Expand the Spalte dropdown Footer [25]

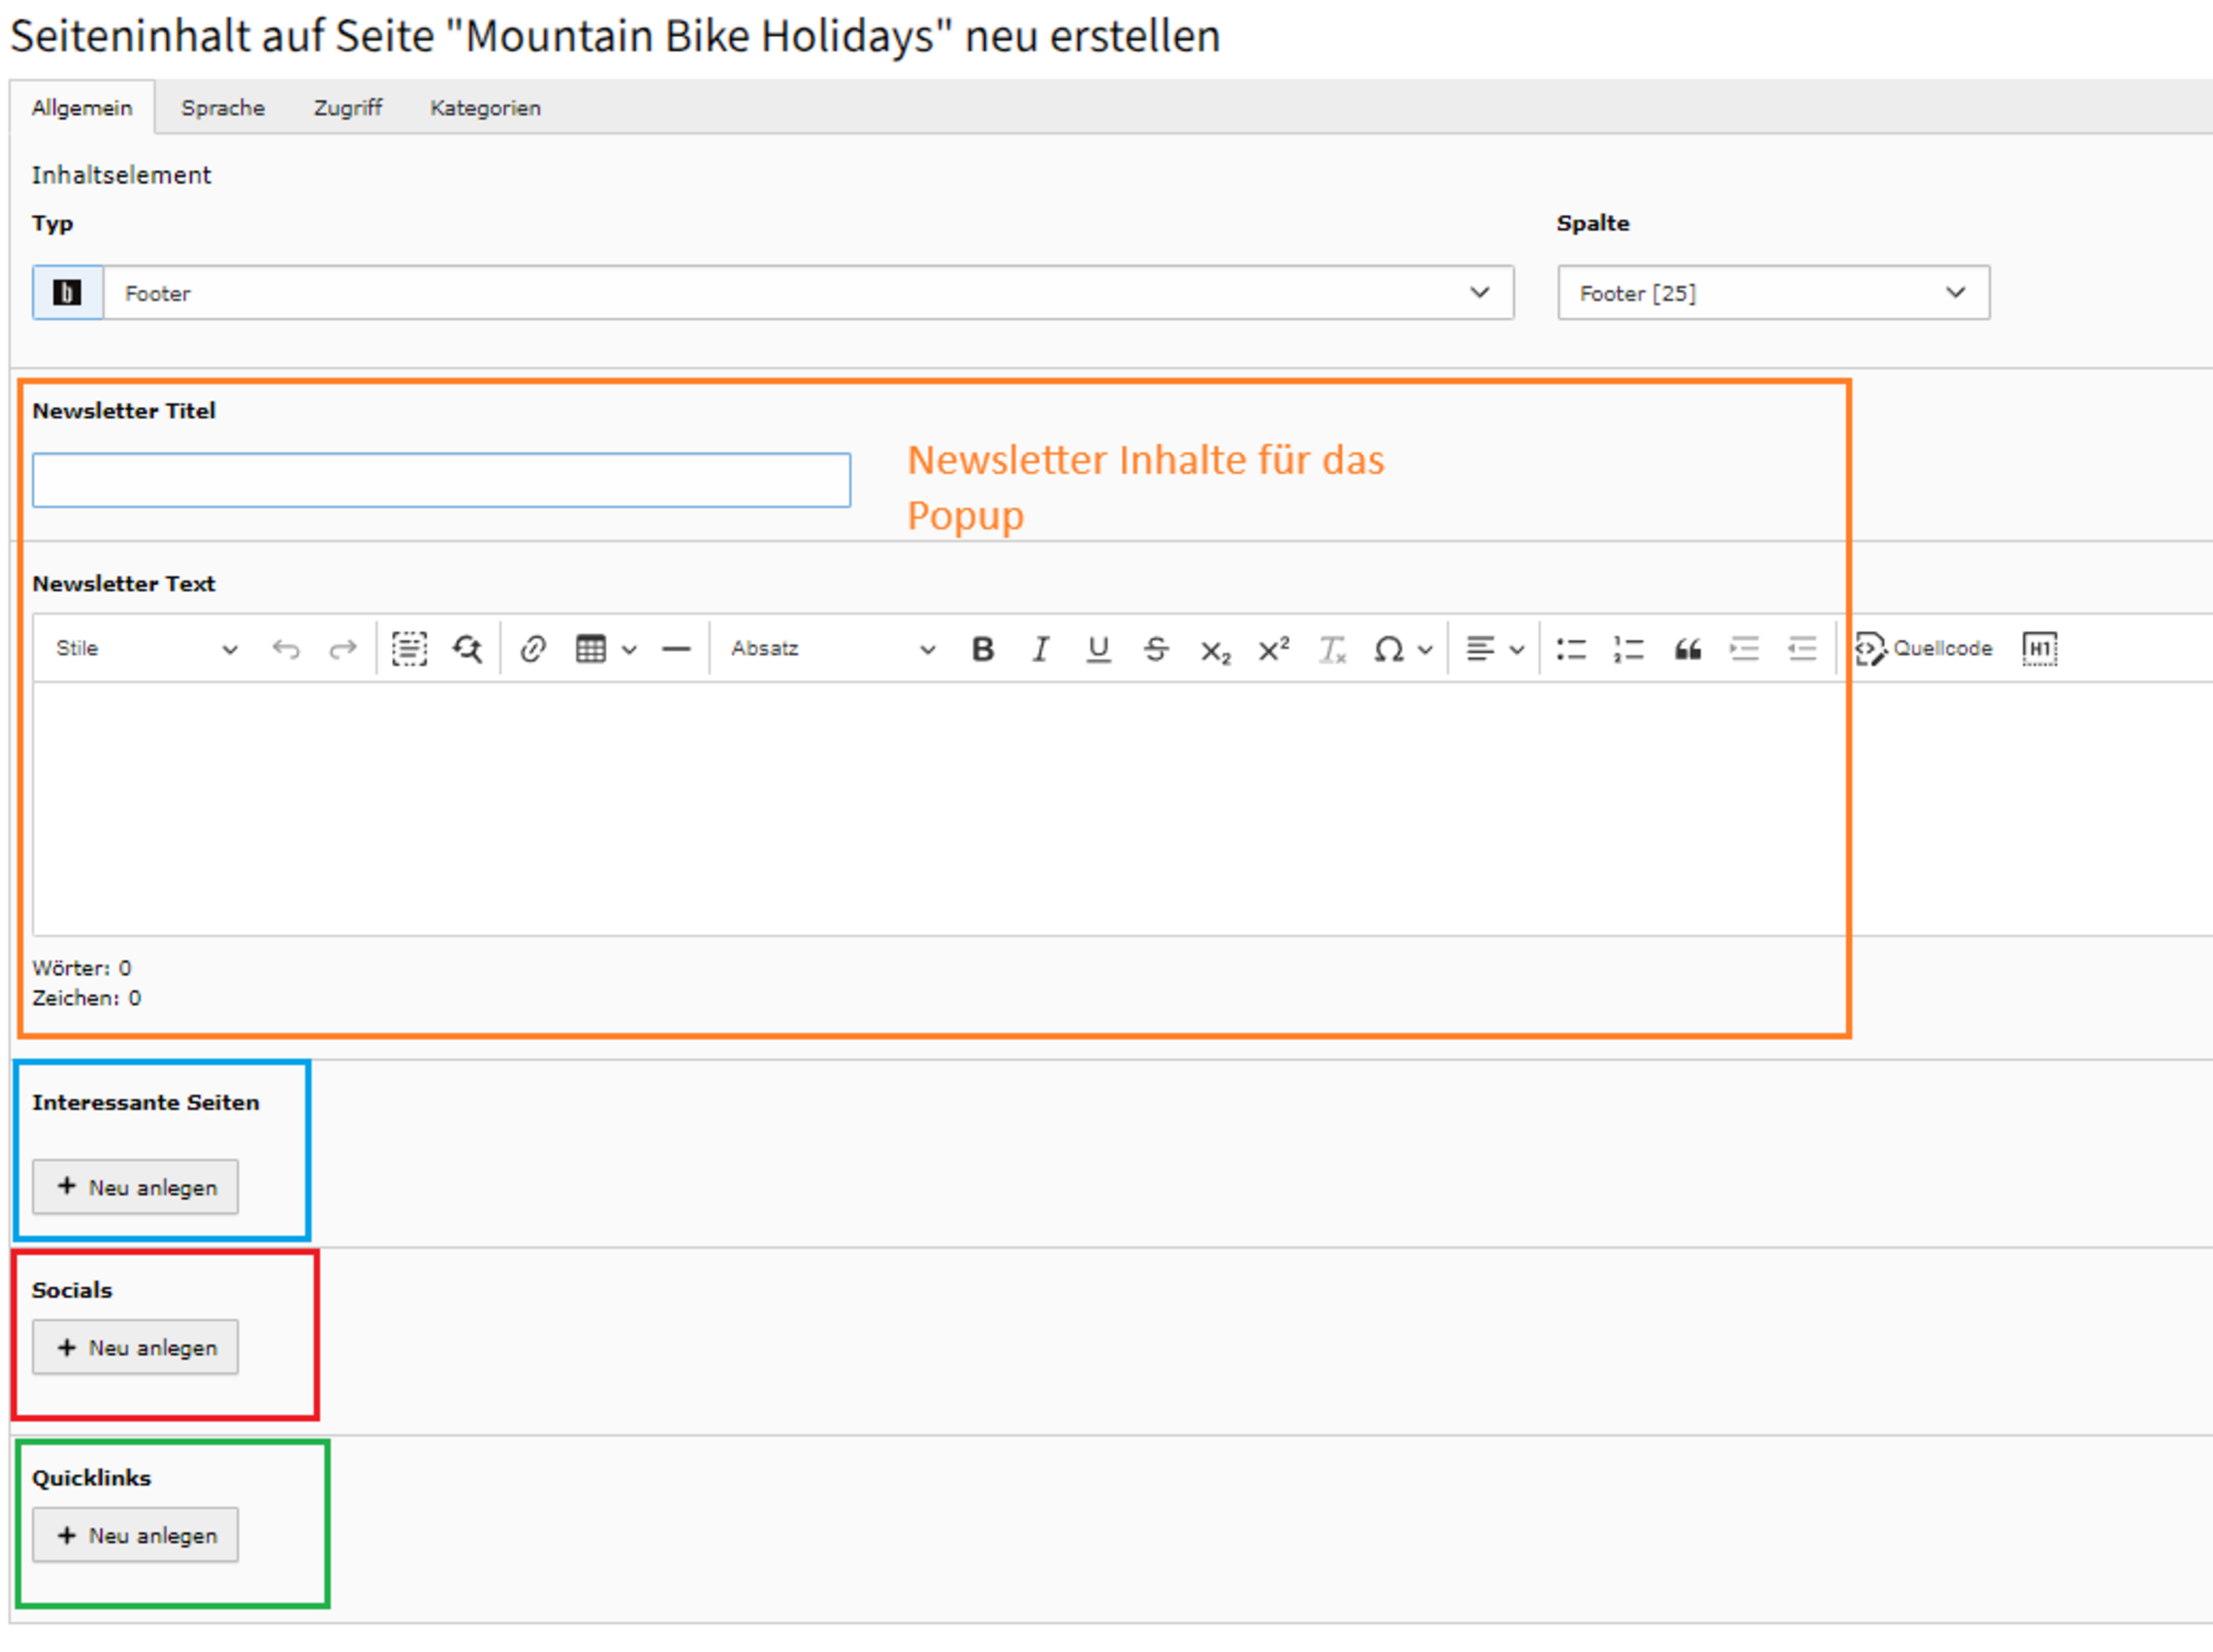pyautogui.click(x=1772, y=293)
